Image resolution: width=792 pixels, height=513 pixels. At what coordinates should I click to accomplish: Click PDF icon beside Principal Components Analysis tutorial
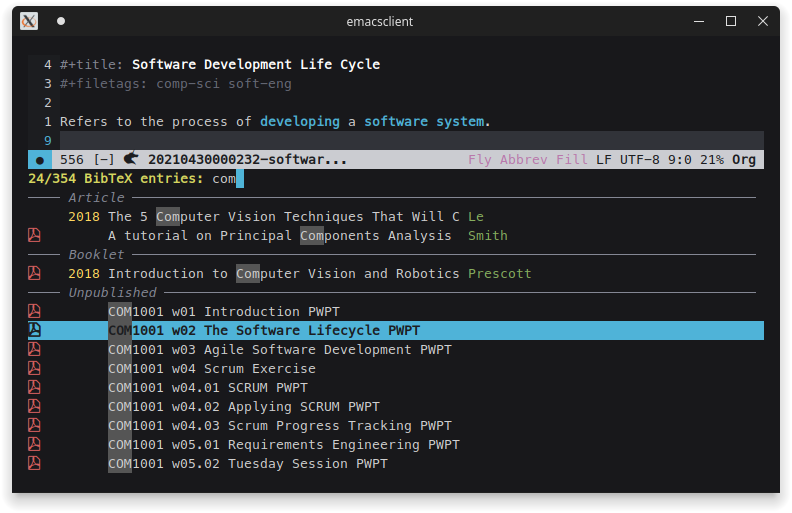click(x=34, y=236)
